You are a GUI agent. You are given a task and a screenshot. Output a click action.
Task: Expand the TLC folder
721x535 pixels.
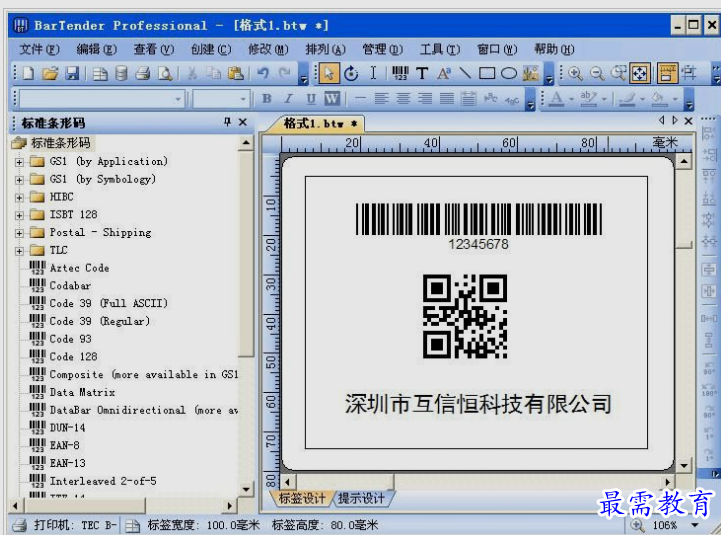(19, 251)
